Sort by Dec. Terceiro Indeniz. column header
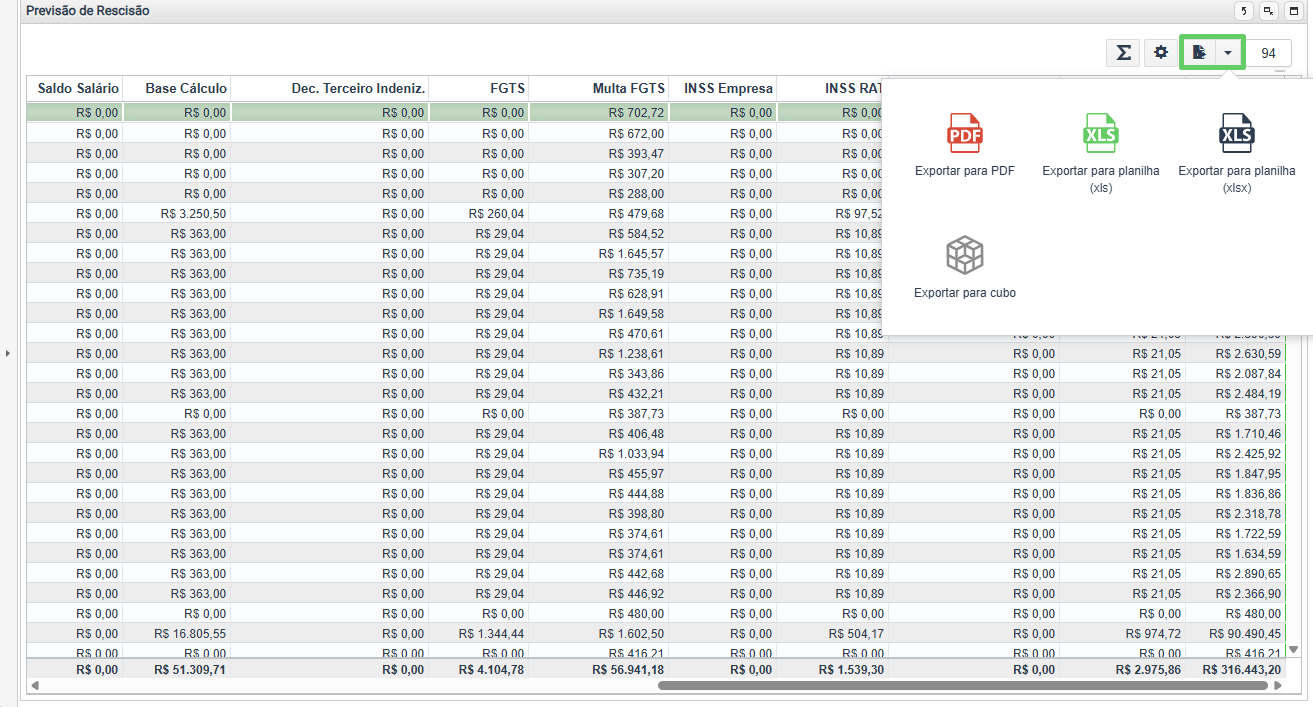Screen dimensions: 1313x707 click(x=330, y=88)
